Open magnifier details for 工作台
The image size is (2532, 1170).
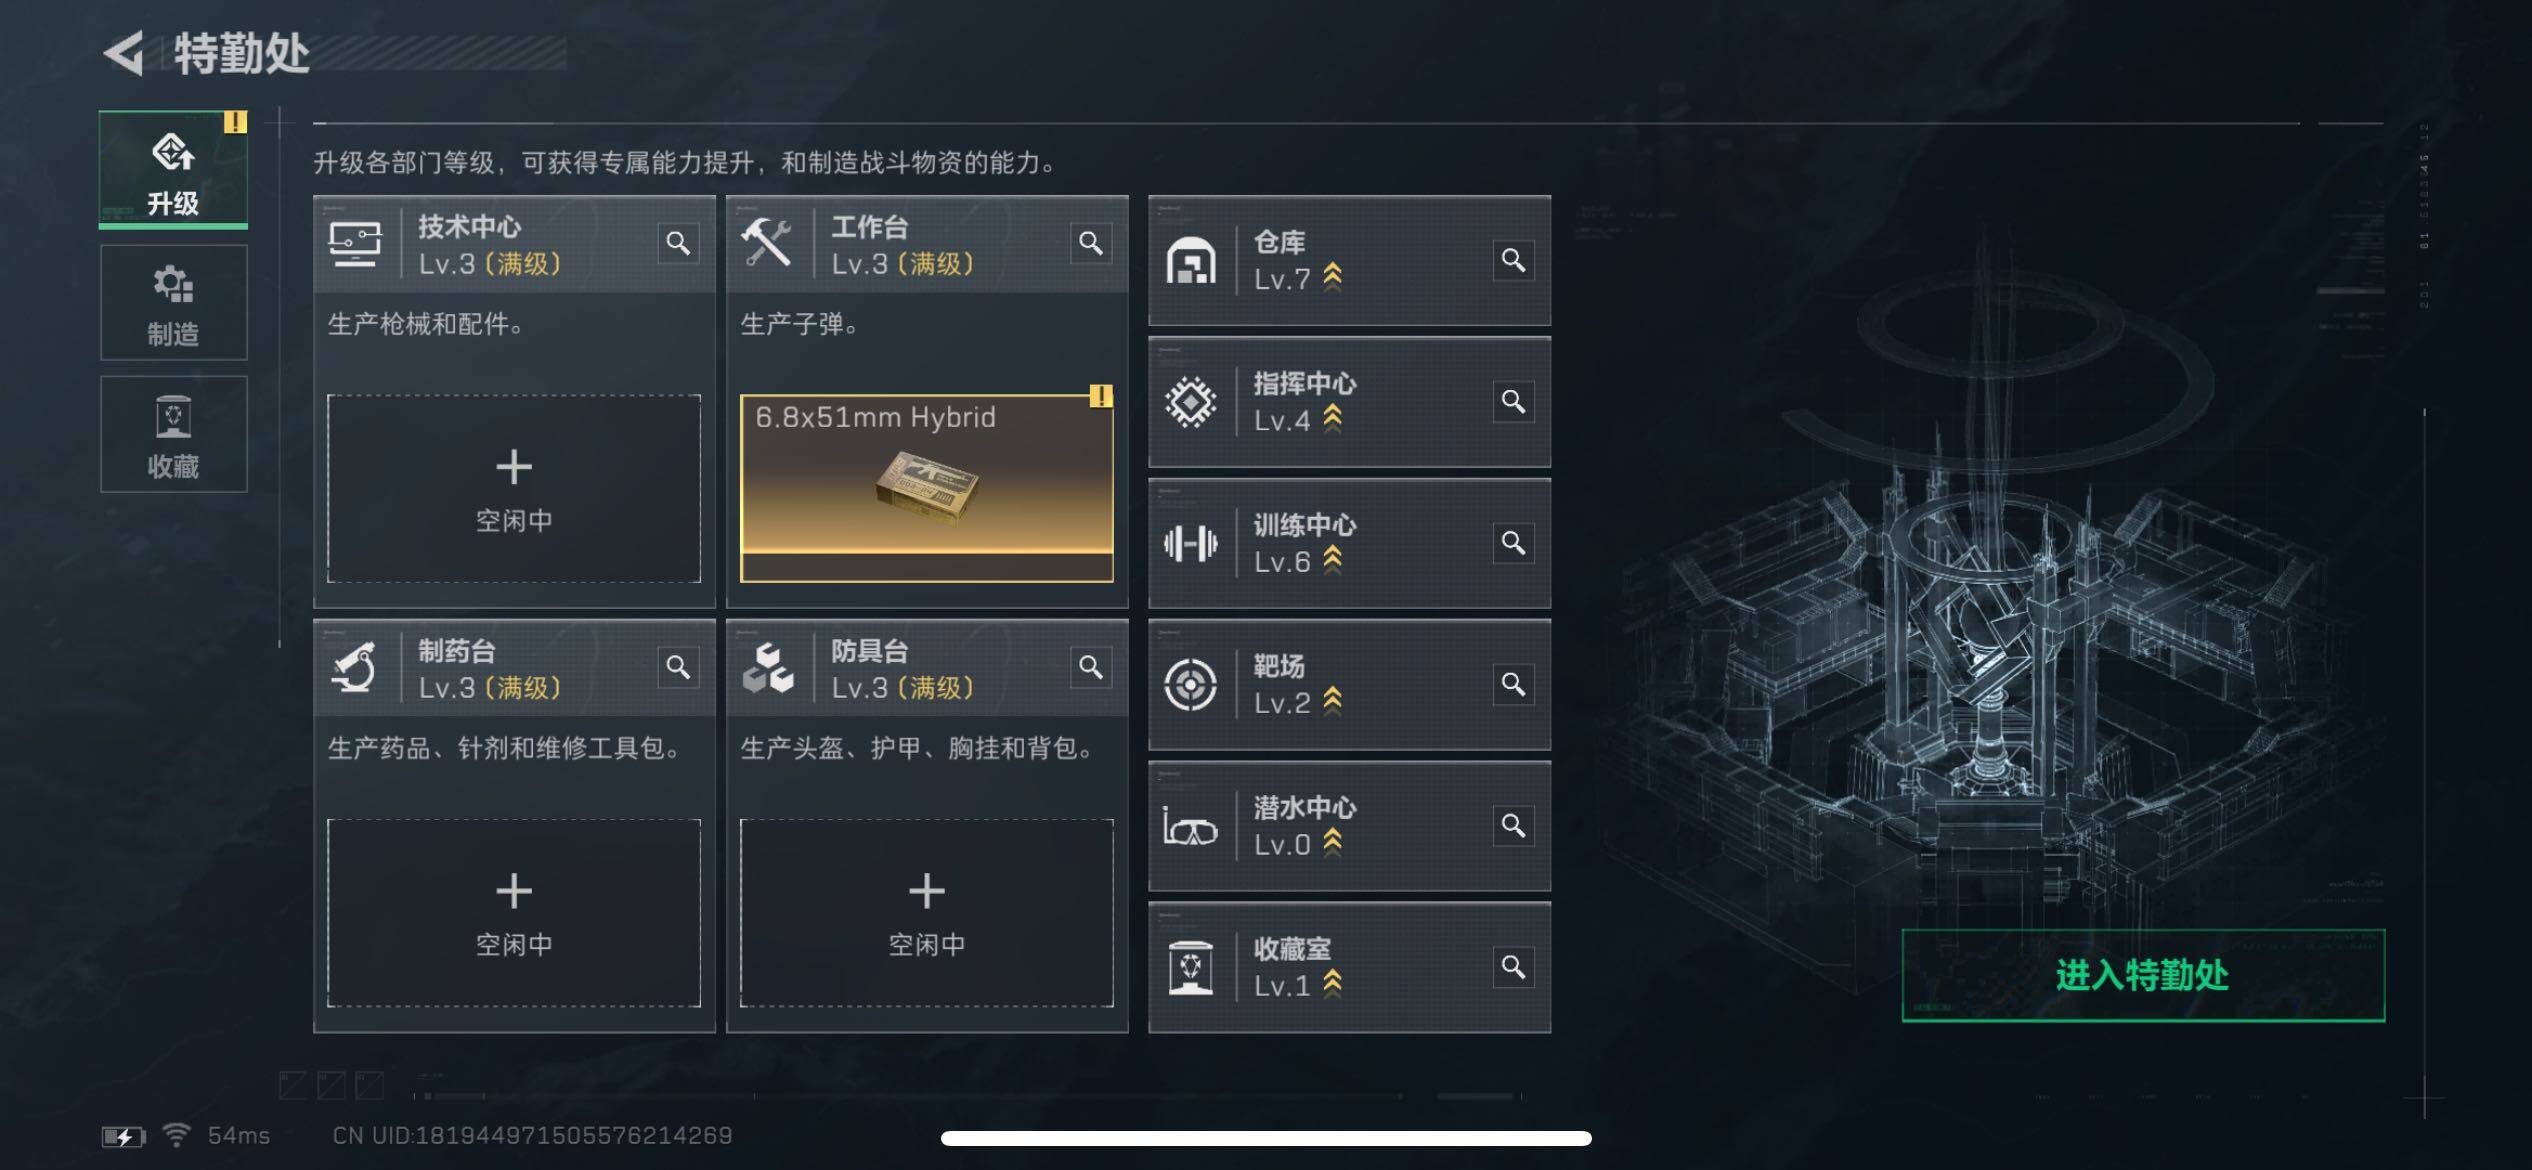1091,243
